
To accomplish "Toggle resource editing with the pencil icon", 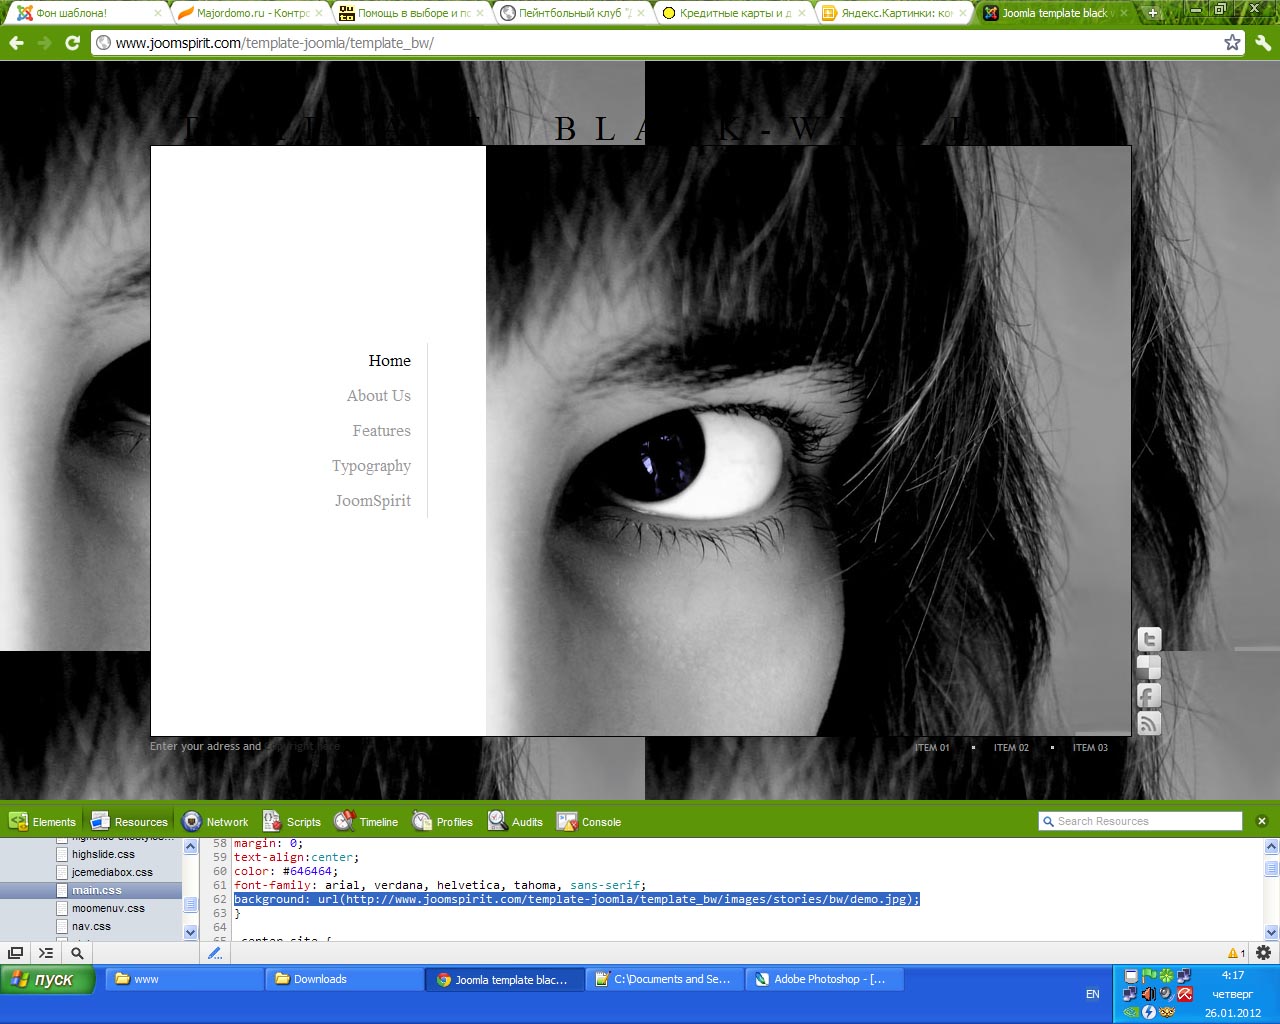I will [214, 953].
